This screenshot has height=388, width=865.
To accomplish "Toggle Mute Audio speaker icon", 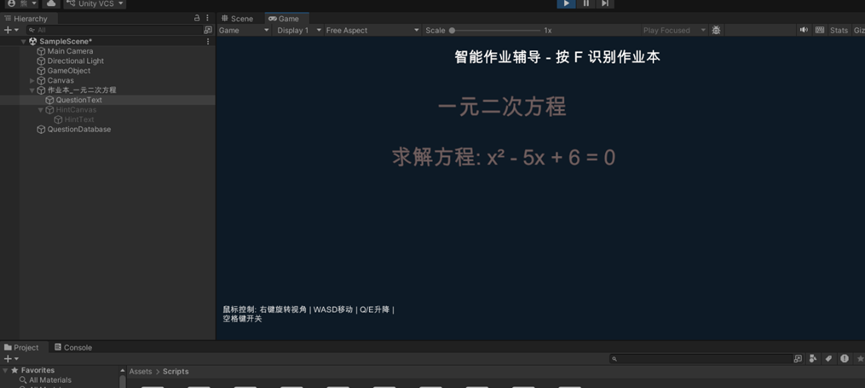I will 804,30.
